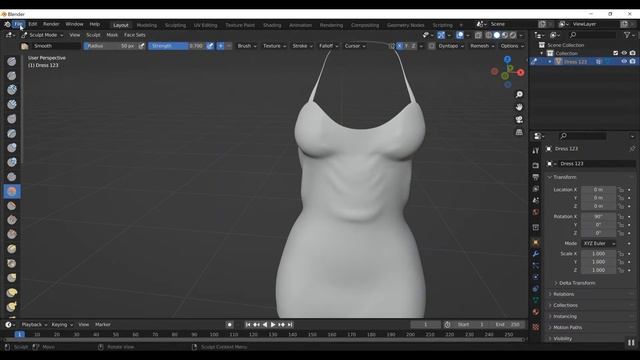Open the Scene properties tab

click(536, 200)
